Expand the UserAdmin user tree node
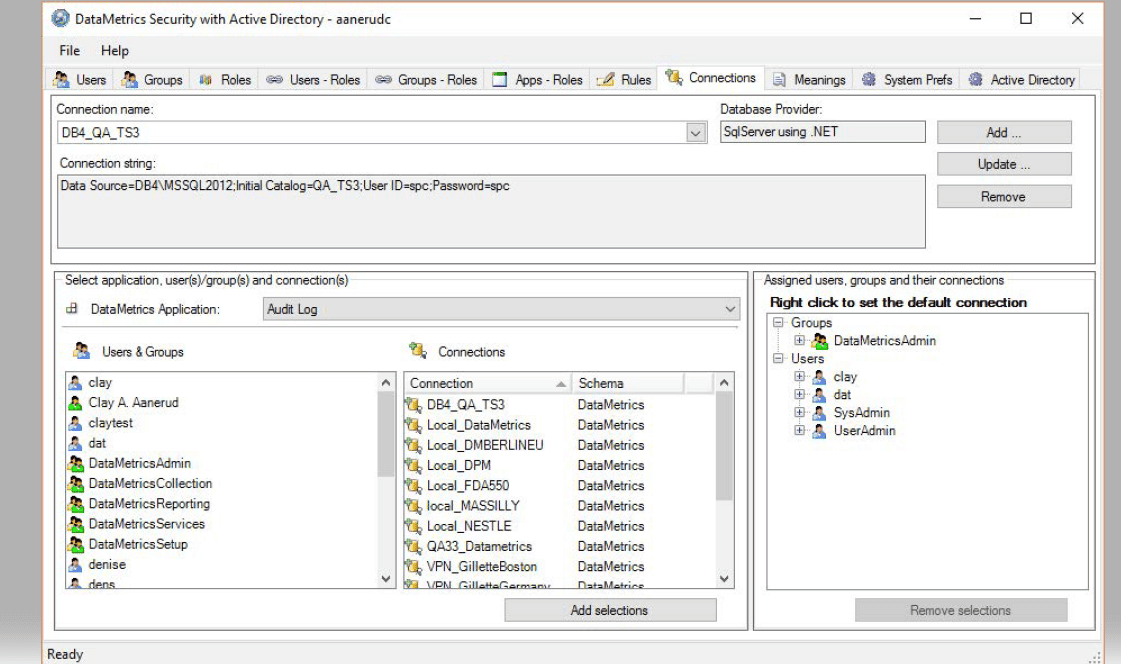Viewport: 1122px width, 664px height. pos(799,430)
